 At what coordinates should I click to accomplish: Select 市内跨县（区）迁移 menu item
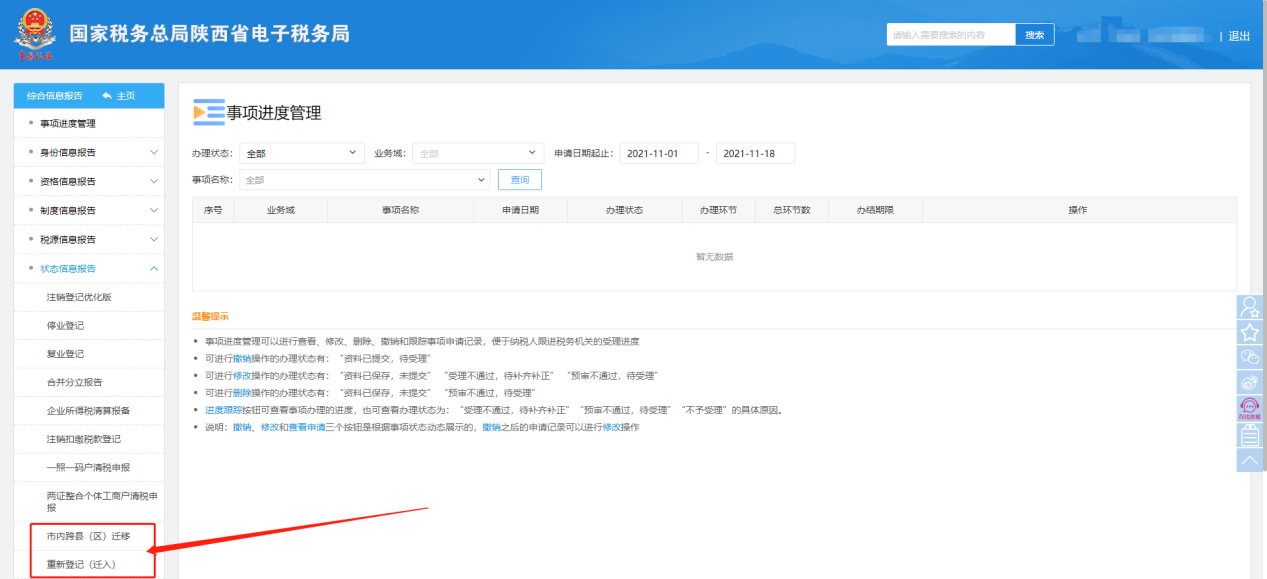(88, 536)
